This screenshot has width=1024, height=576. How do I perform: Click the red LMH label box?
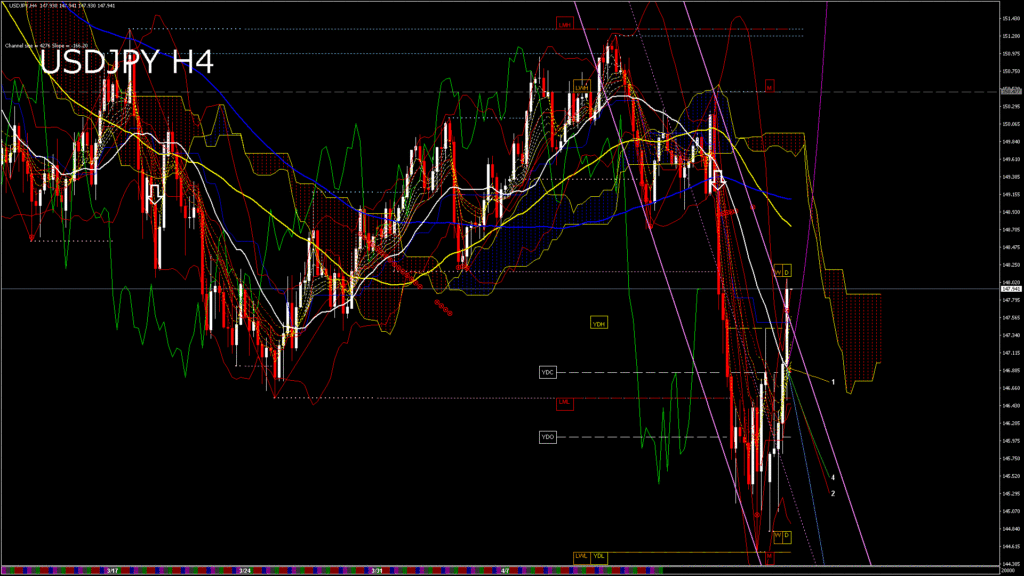pos(565,25)
